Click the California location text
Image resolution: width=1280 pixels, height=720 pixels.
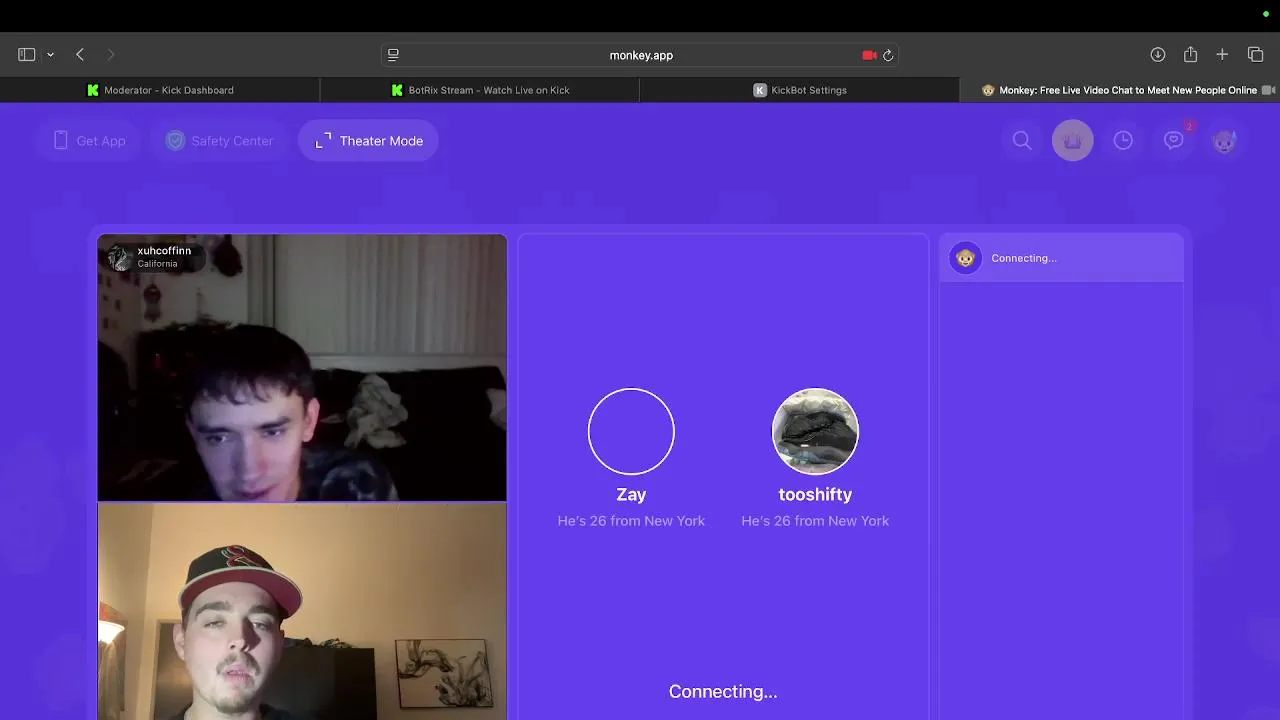(x=157, y=264)
